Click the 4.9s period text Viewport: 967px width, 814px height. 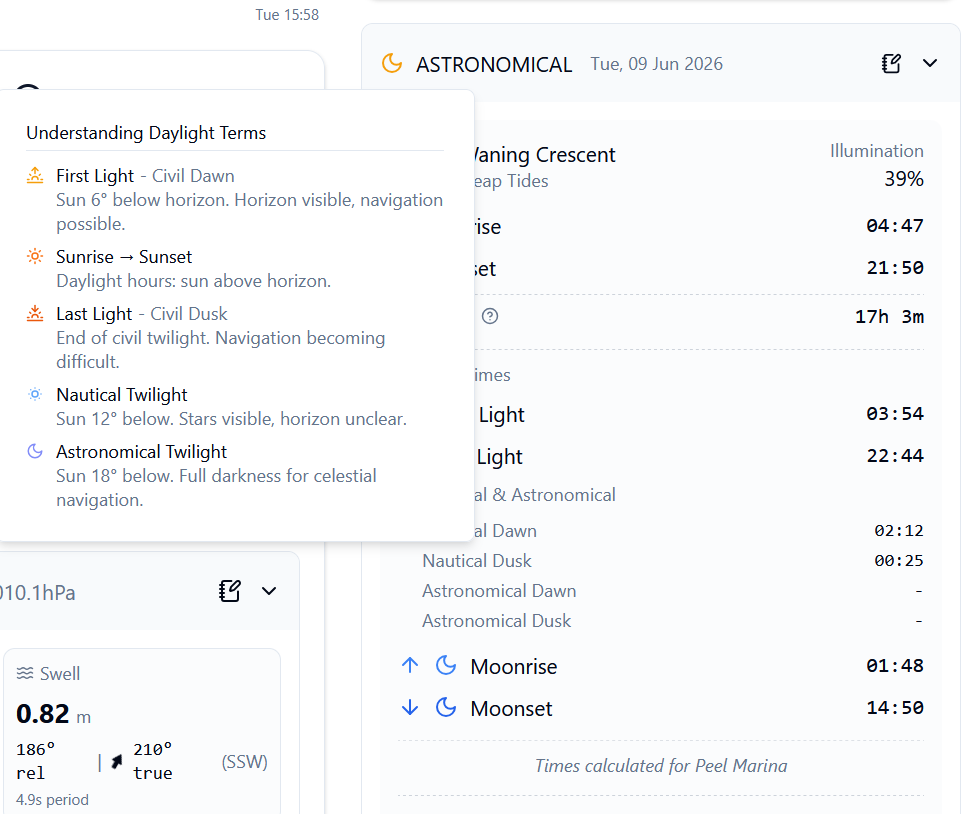coord(52,800)
